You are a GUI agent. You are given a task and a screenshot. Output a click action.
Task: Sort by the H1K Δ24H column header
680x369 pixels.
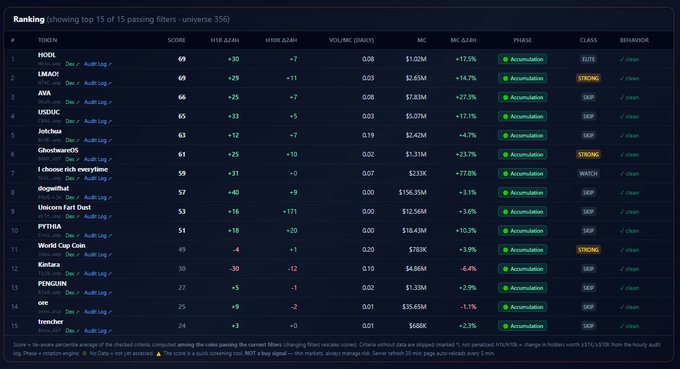[x=225, y=40]
